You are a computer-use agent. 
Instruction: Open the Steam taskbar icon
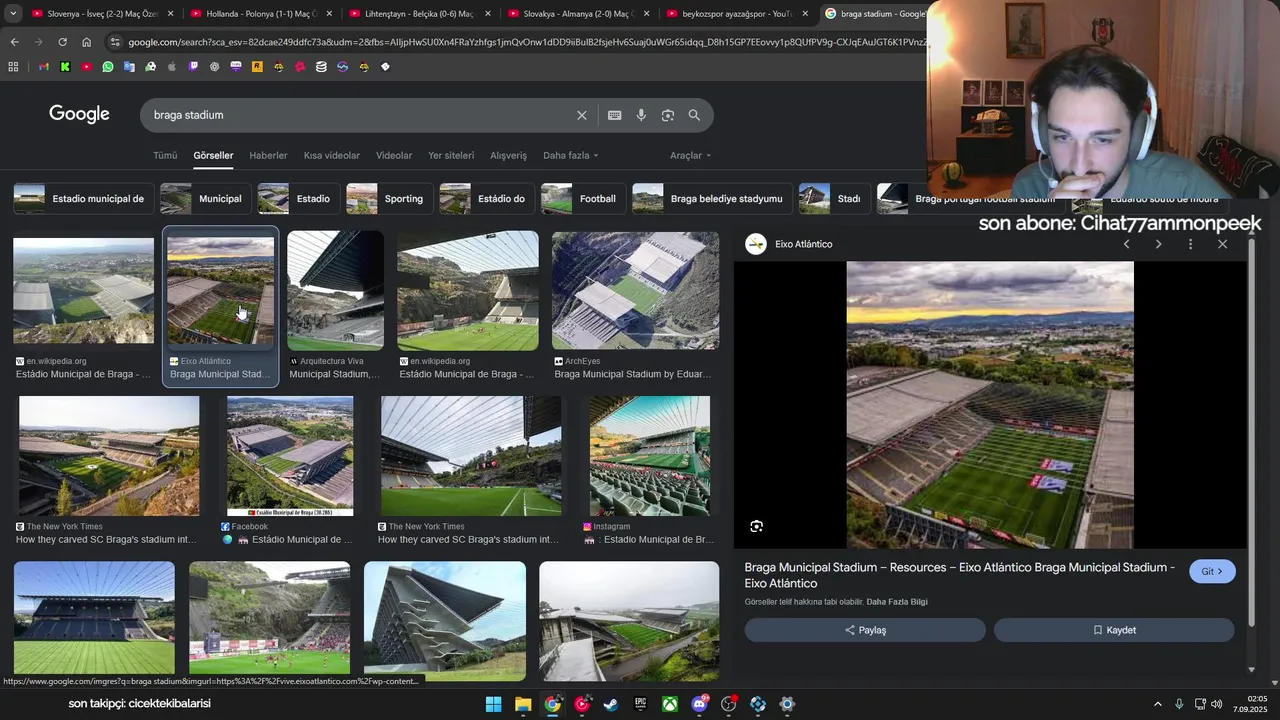point(611,704)
